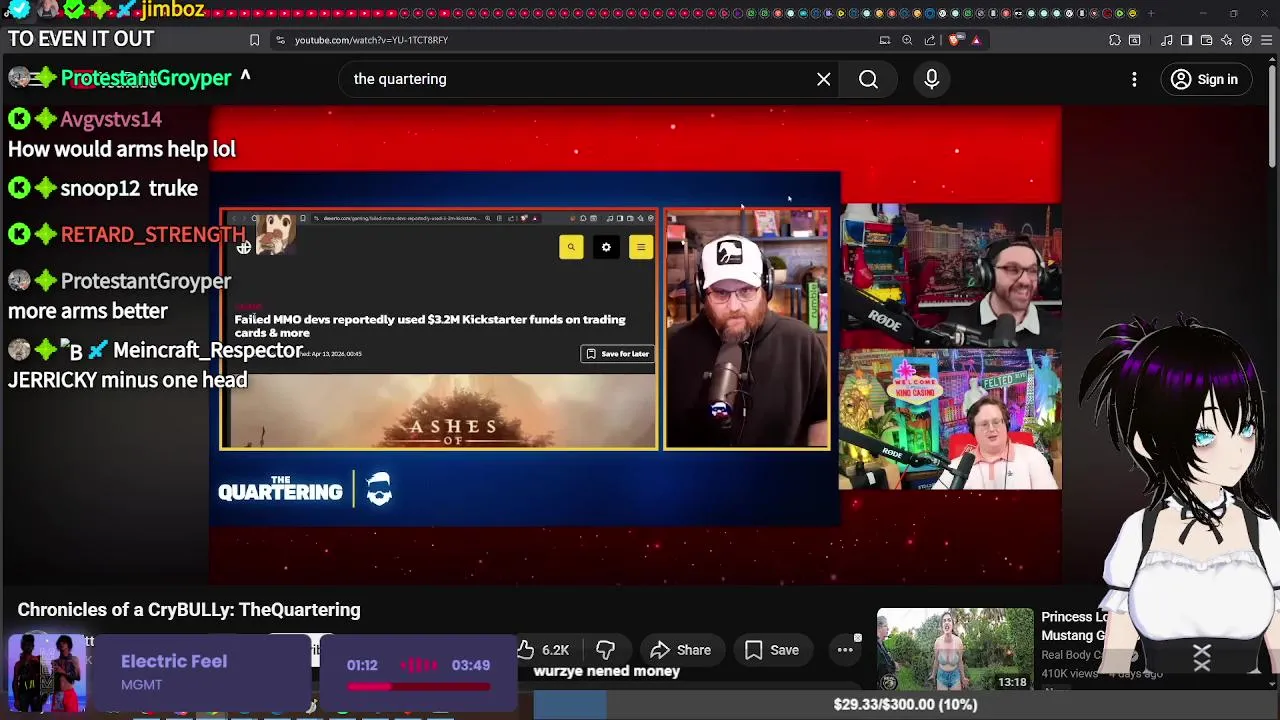This screenshot has width=1280, height=720.
Task: Open the Brave Wallet icon
Action: tap(1206, 40)
